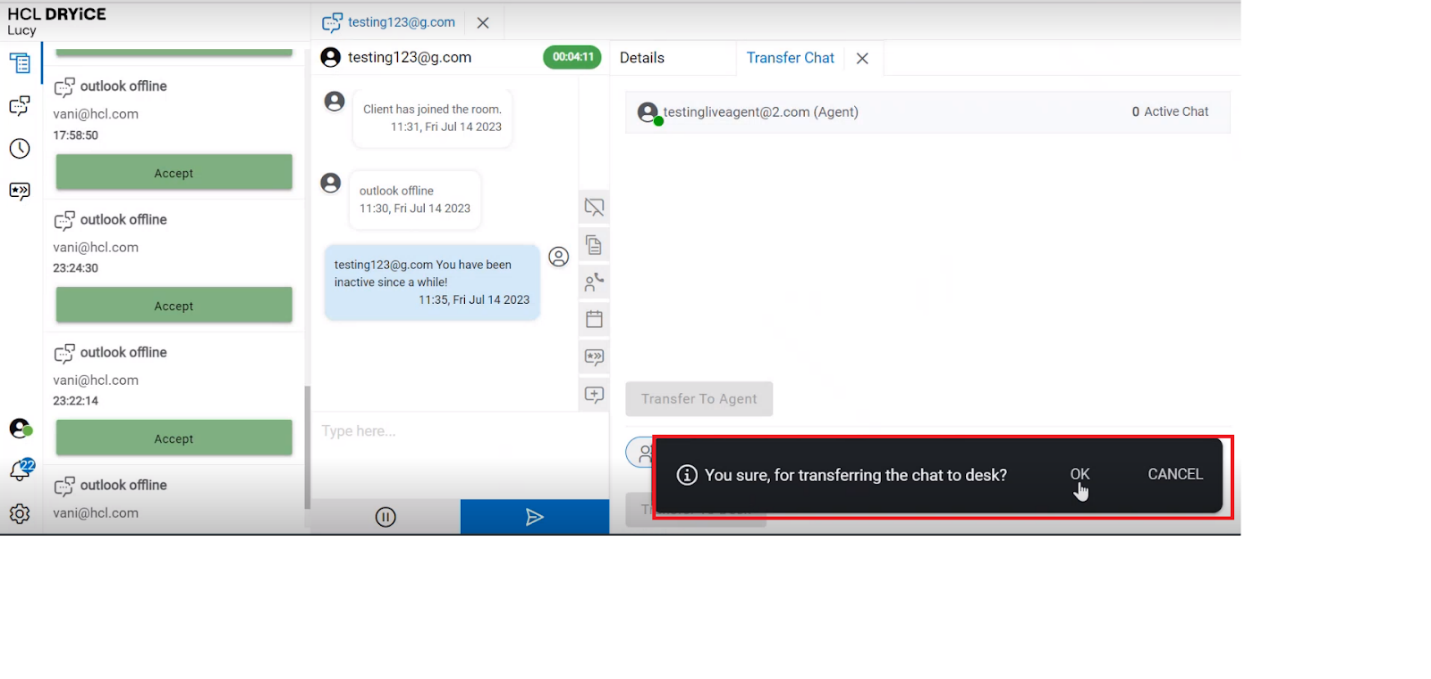Open canned responses icon in left sidebar
Viewport: 1431px width, 679px height.
pos(20,191)
